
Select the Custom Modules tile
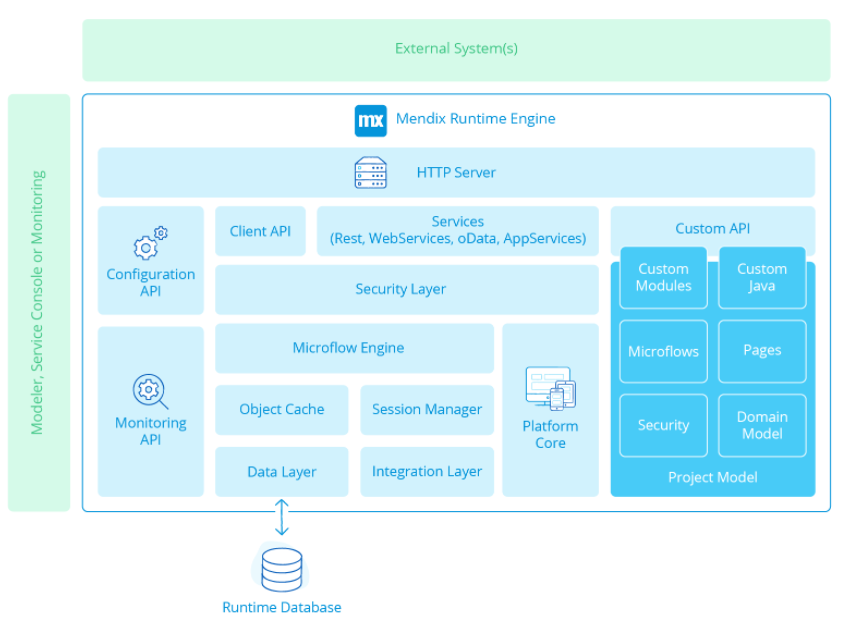click(x=663, y=277)
